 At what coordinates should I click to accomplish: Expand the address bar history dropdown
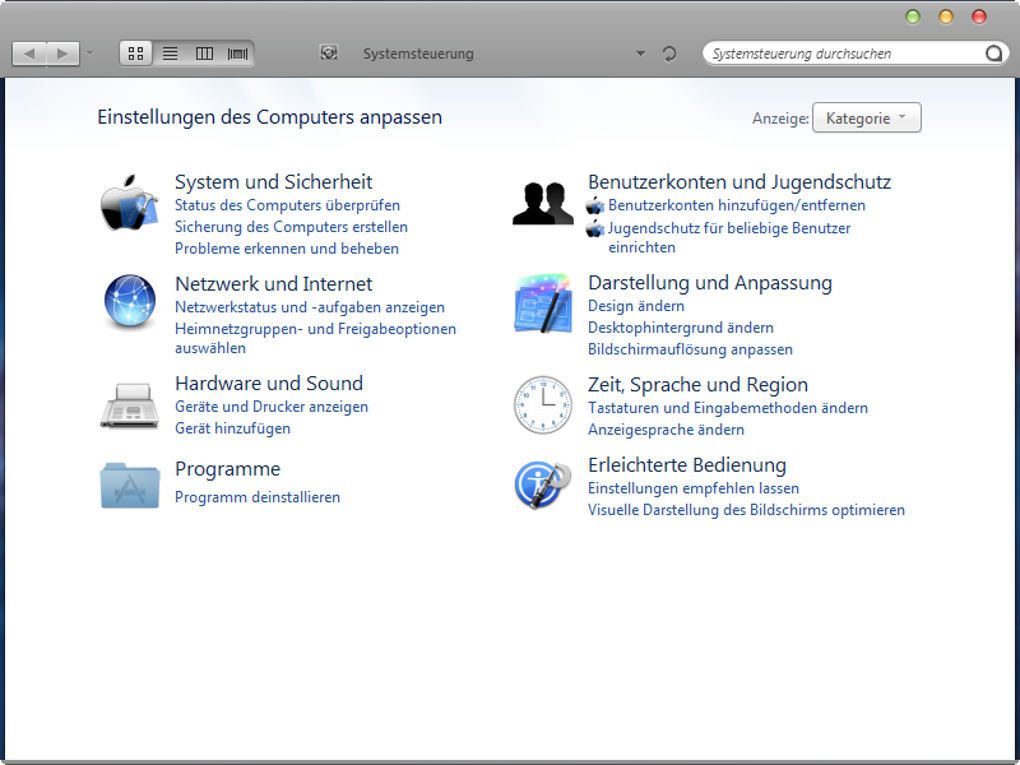click(640, 53)
